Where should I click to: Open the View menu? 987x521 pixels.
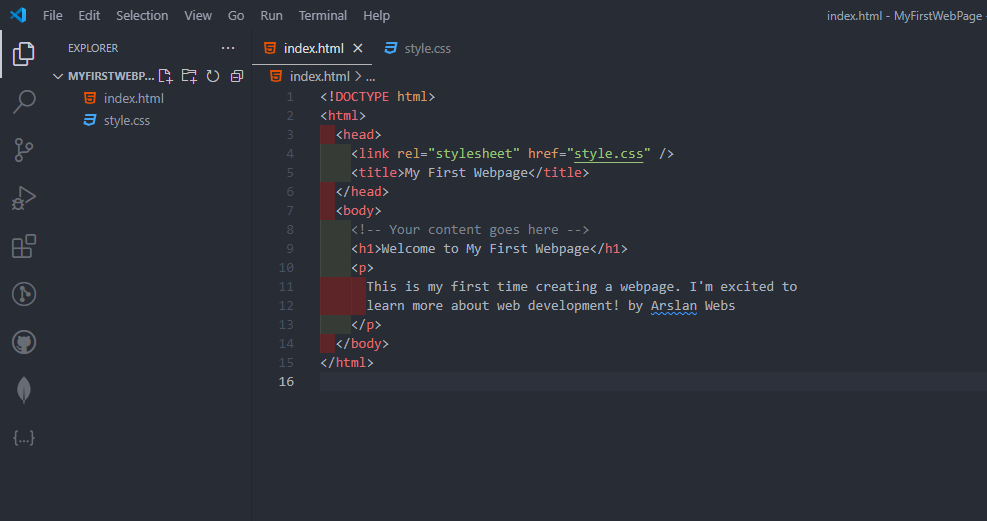point(198,15)
